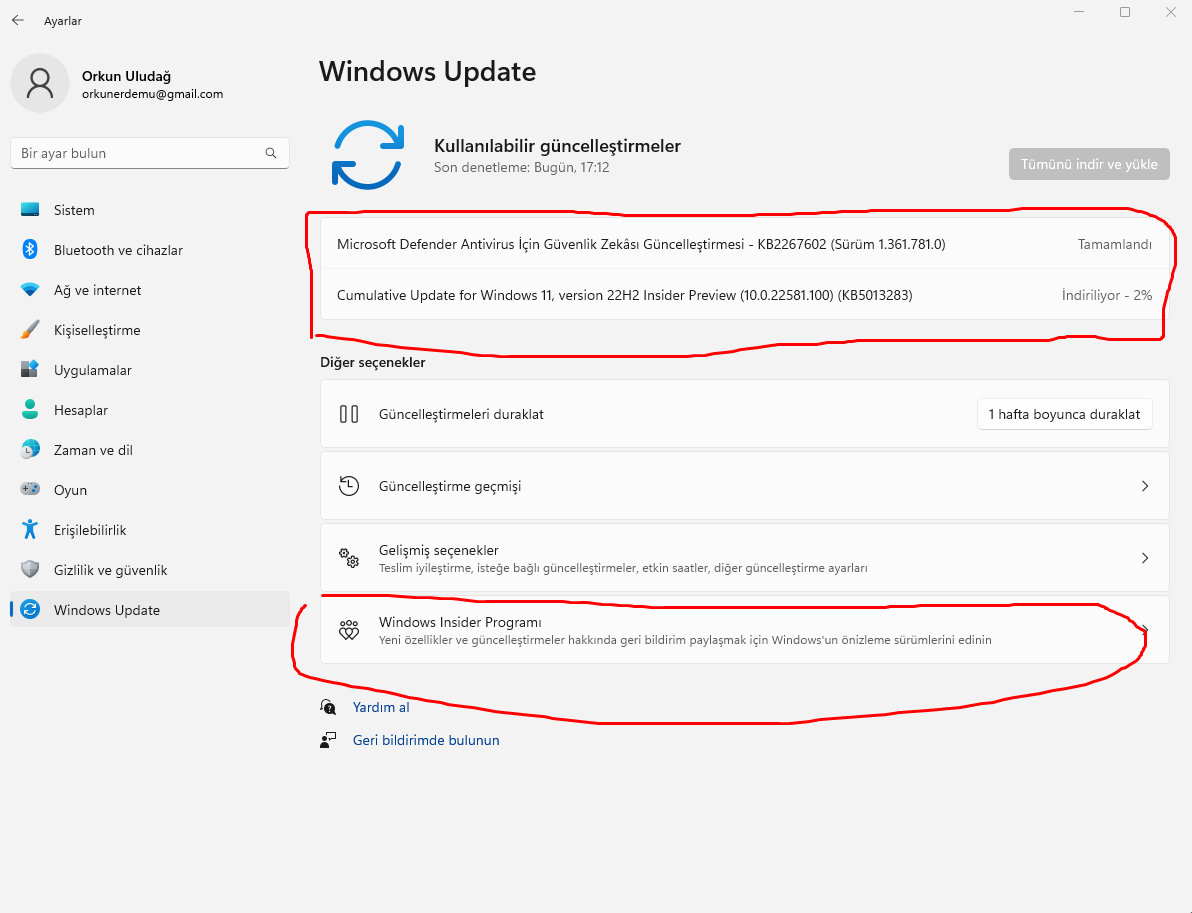Click the Sistem monitor icon
1192x913 pixels.
pyautogui.click(x=30, y=210)
